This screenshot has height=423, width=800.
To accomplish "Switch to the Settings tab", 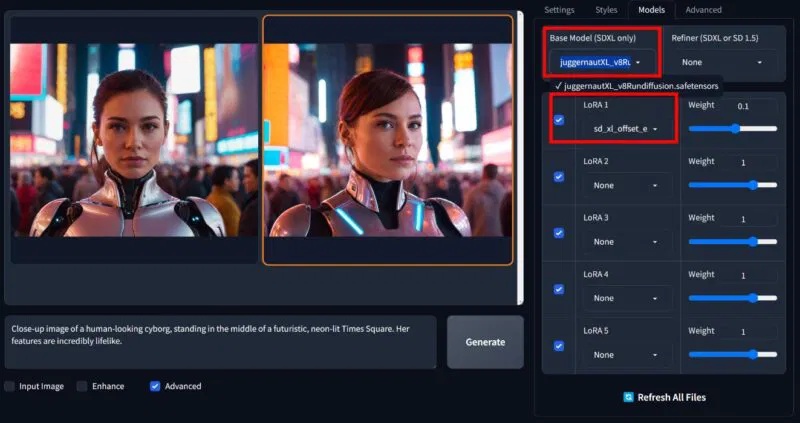I will coord(559,10).
